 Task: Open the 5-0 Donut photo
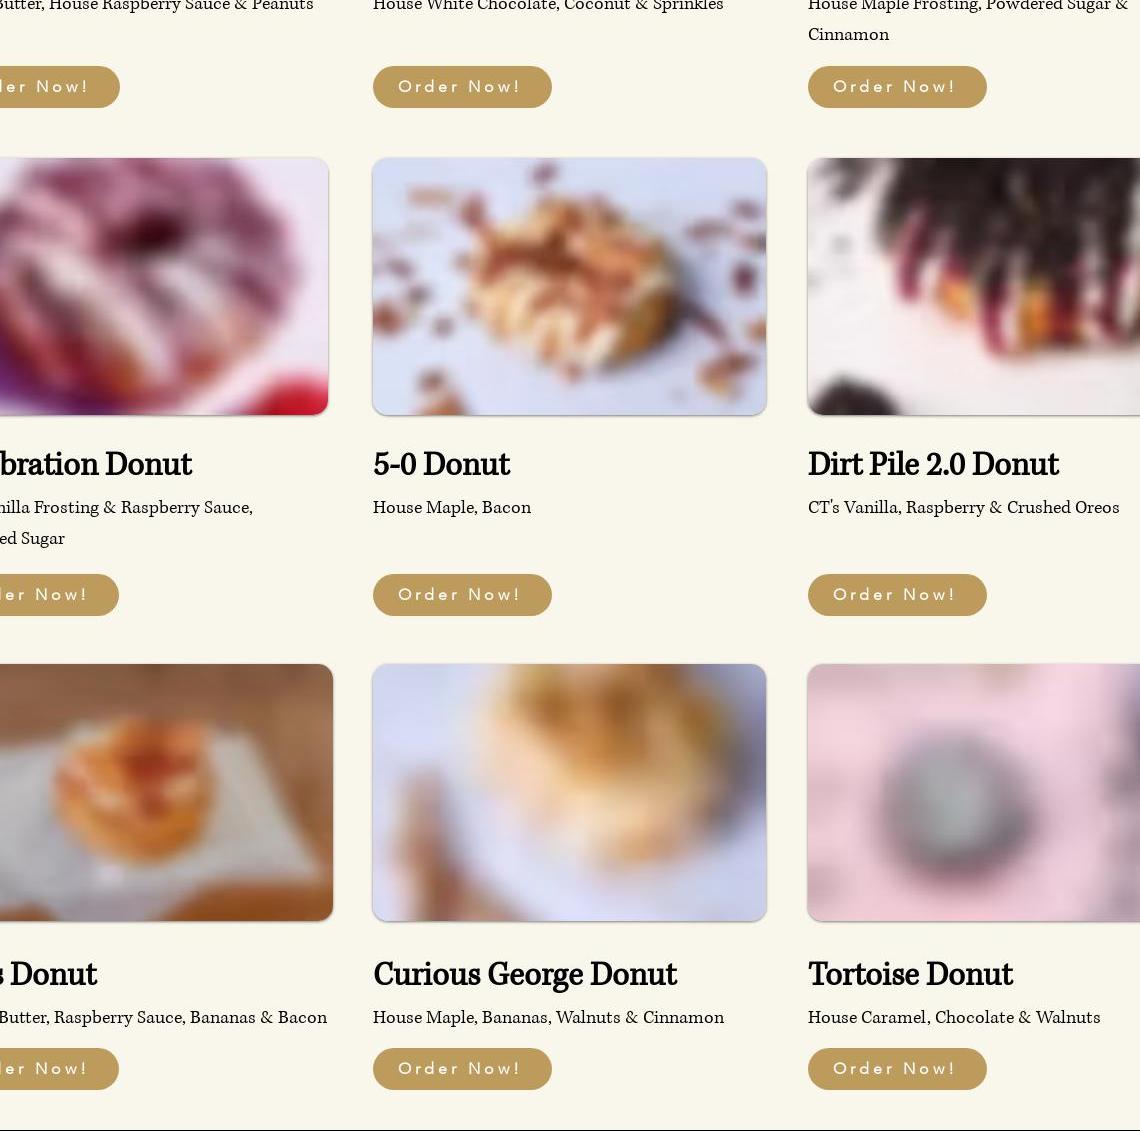click(569, 286)
